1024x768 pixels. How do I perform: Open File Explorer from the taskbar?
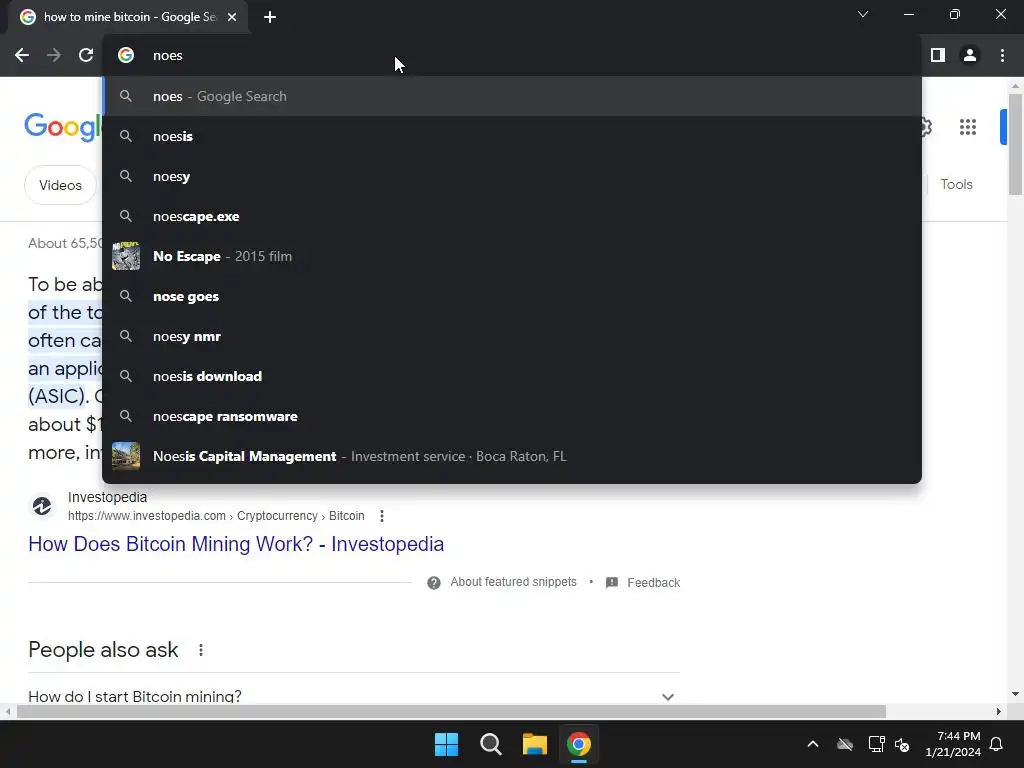click(534, 744)
